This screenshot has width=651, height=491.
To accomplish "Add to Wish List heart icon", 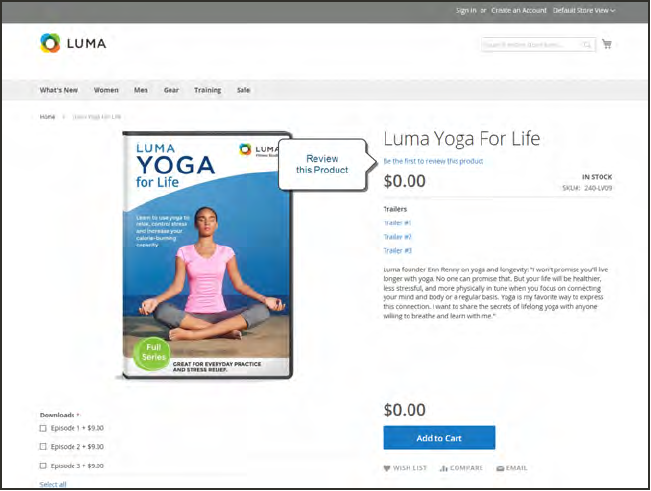I will [x=387, y=468].
